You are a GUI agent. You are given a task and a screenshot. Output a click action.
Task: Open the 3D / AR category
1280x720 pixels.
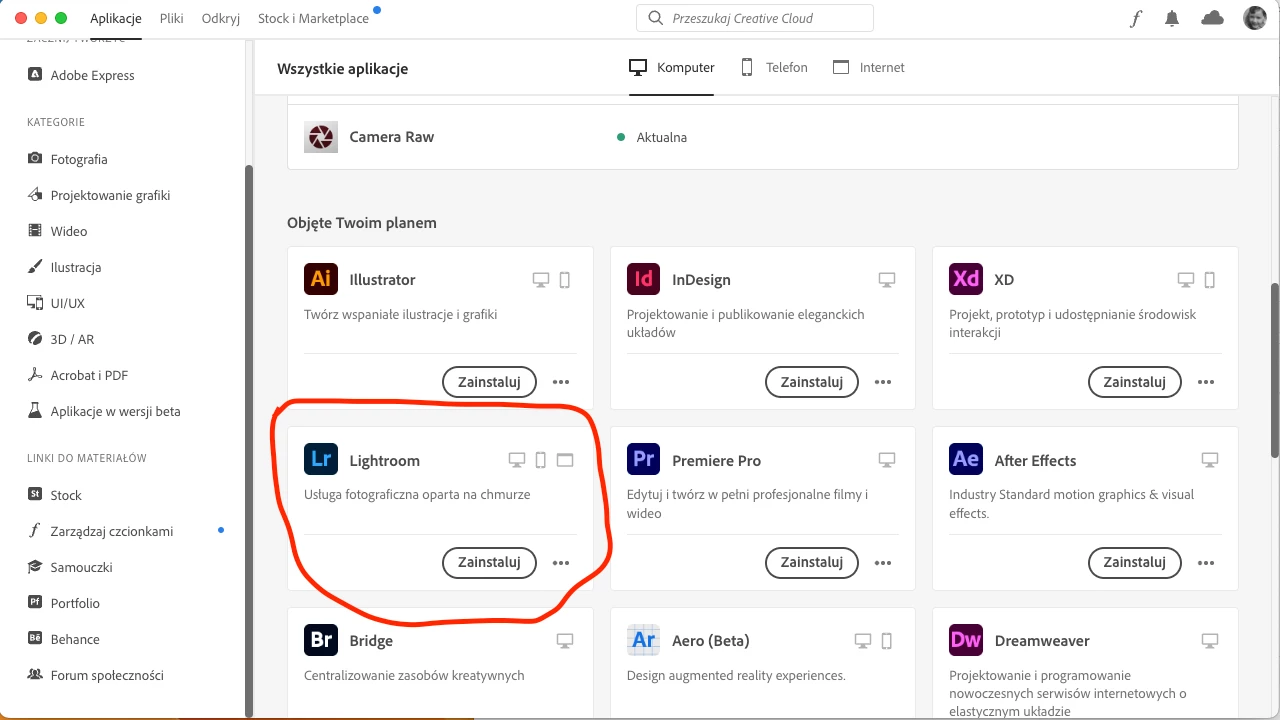pos(60,339)
